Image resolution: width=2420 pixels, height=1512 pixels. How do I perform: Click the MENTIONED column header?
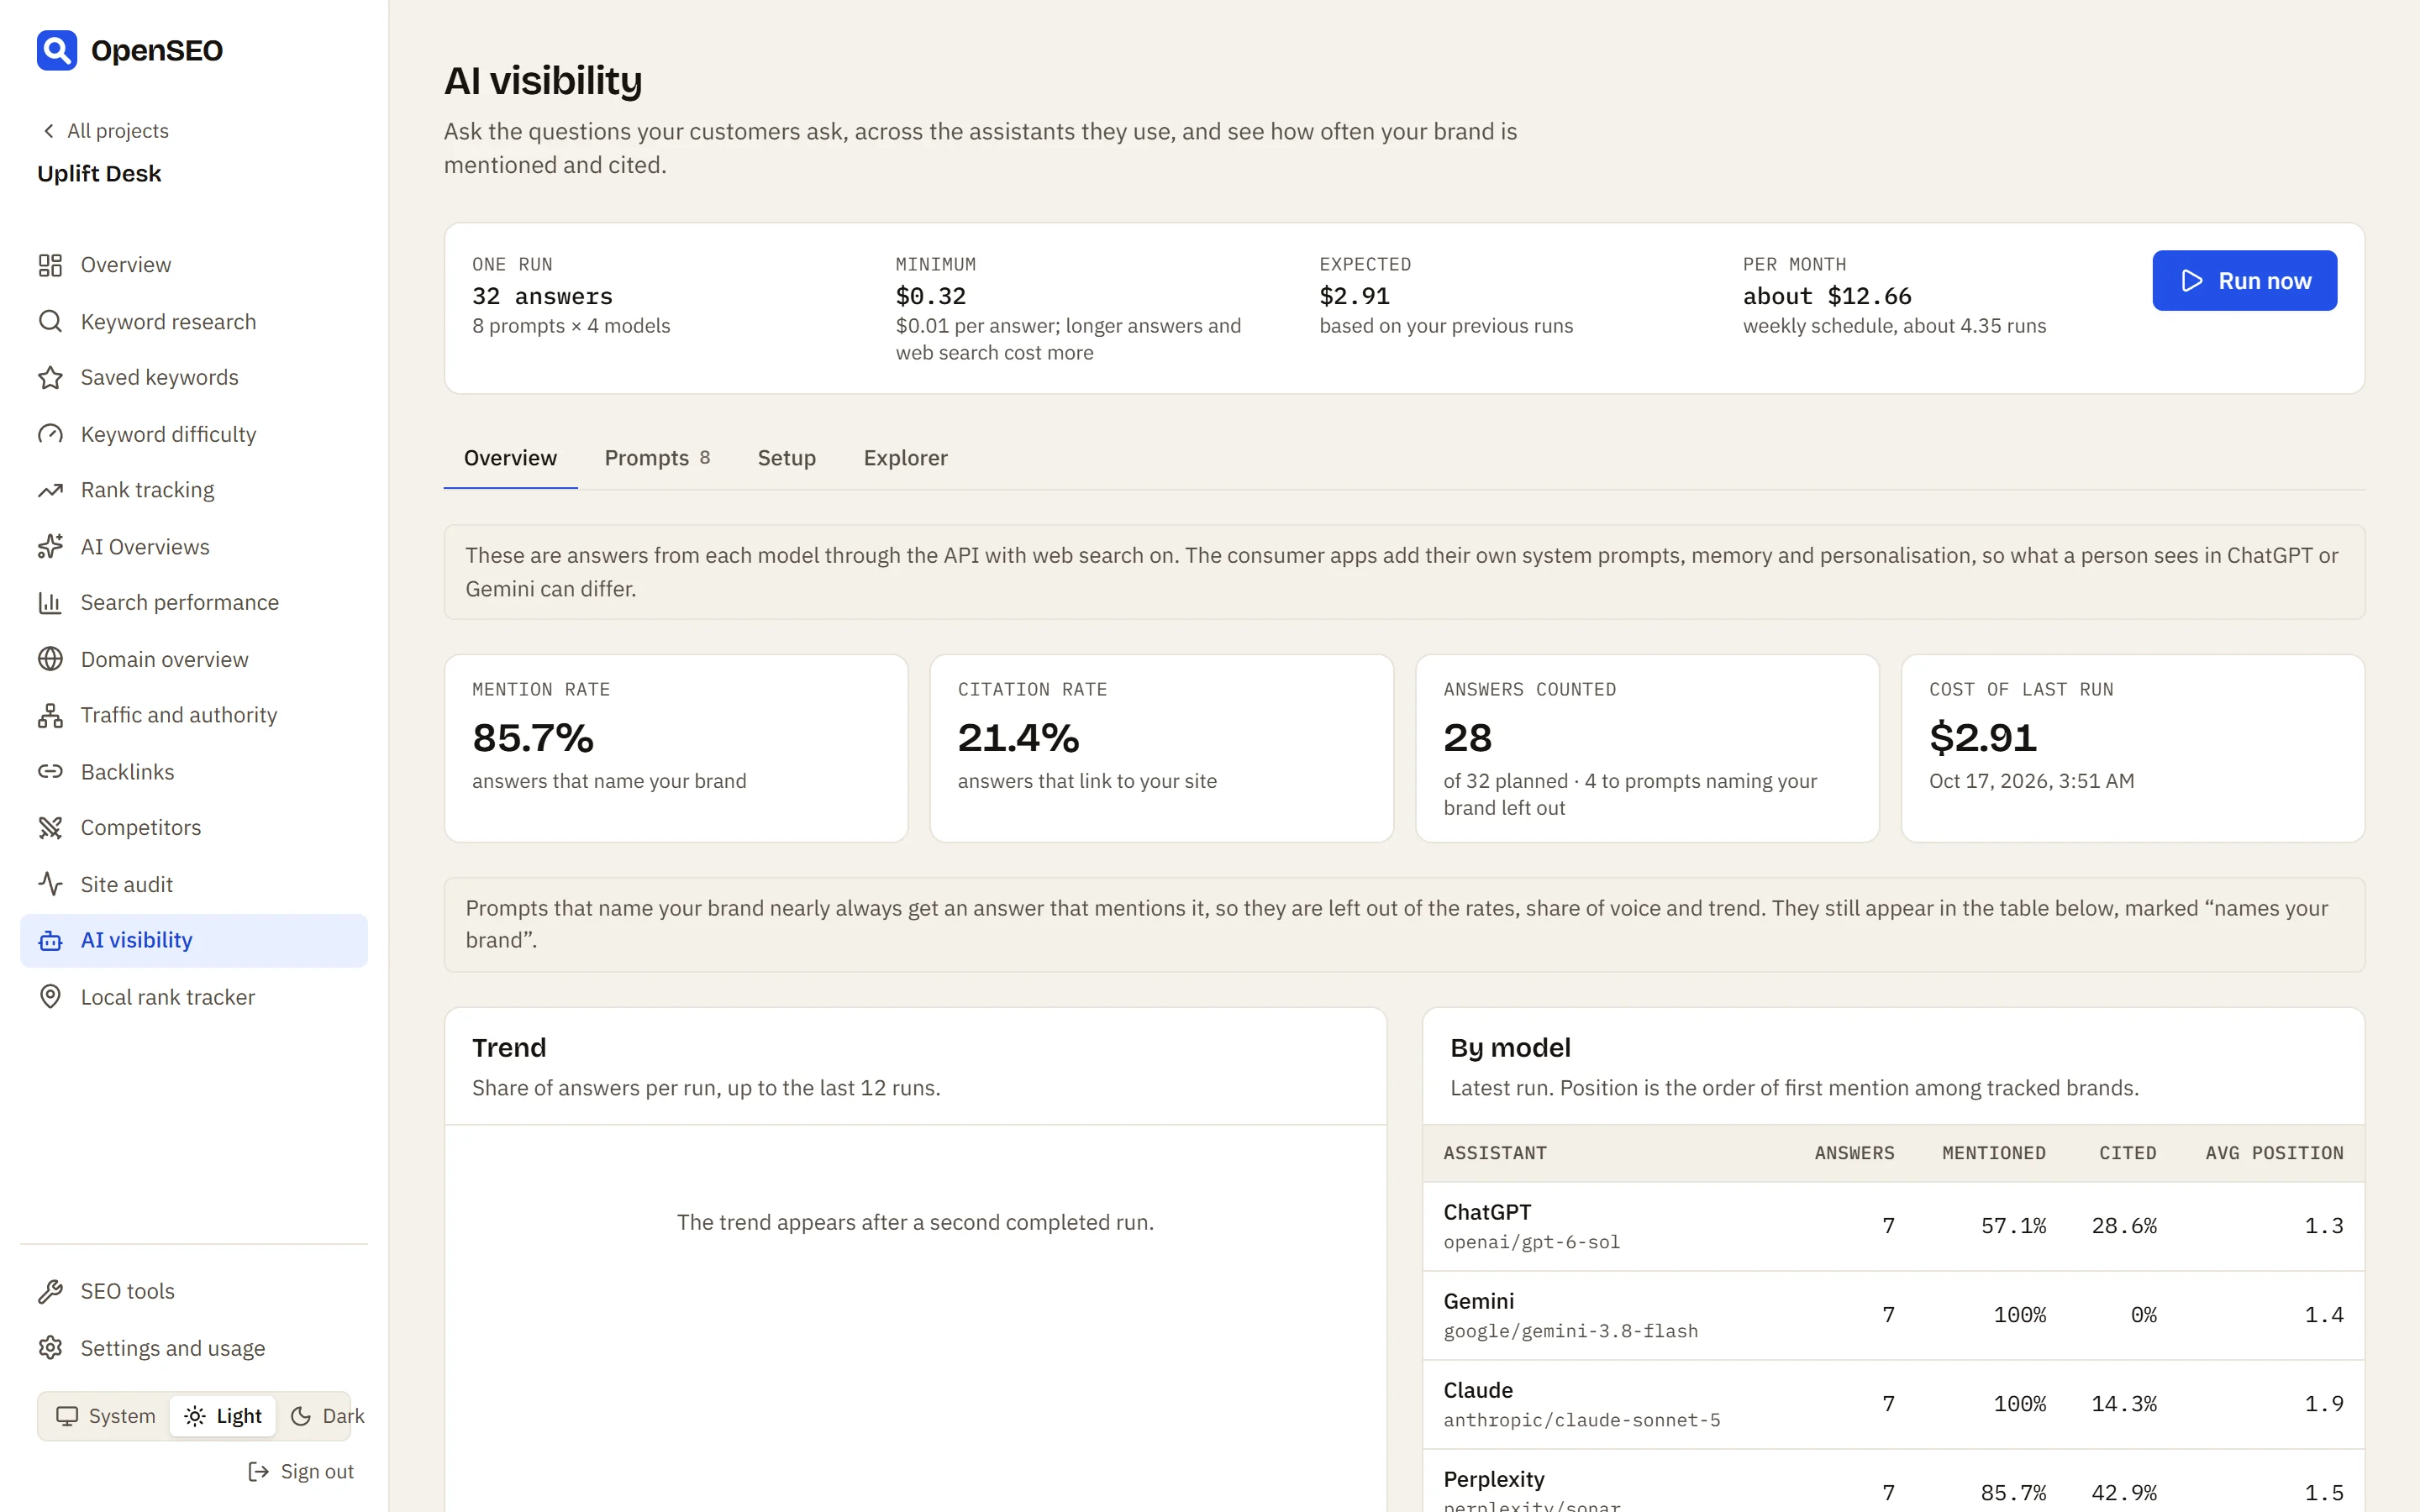[x=1993, y=1153]
